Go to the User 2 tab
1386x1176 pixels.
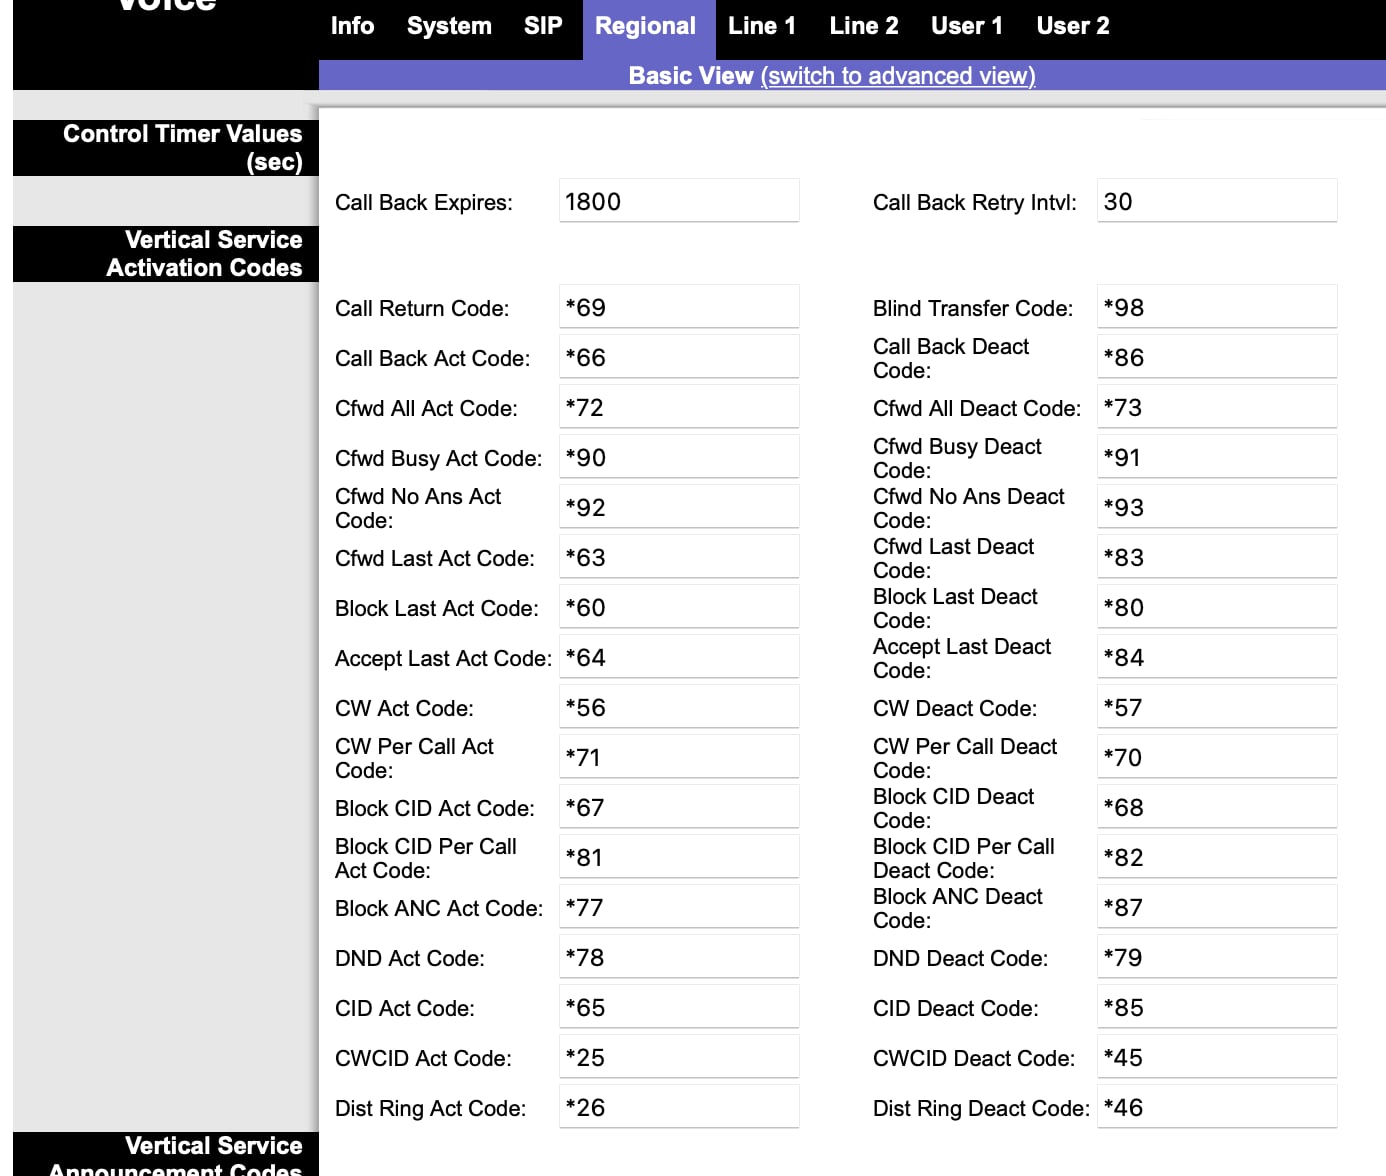pyautogui.click(x=1073, y=26)
